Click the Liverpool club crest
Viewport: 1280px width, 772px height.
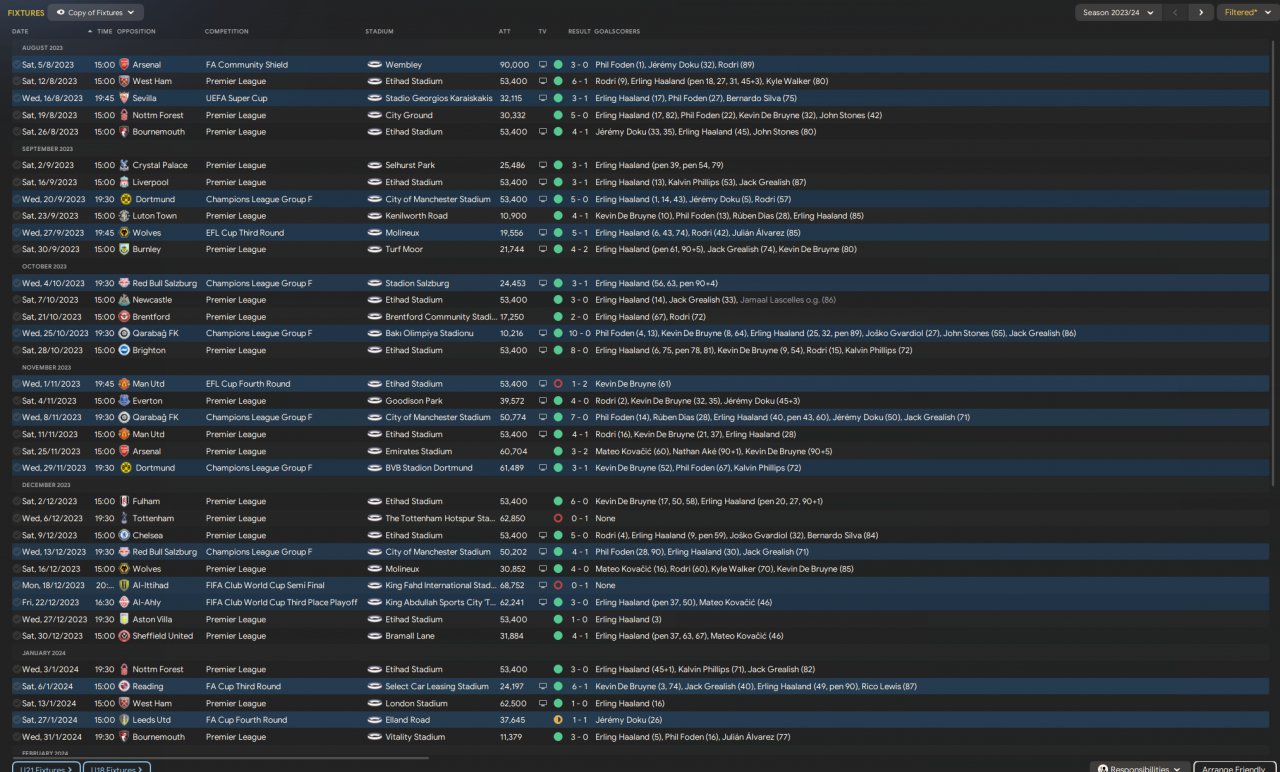click(x=124, y=182)
